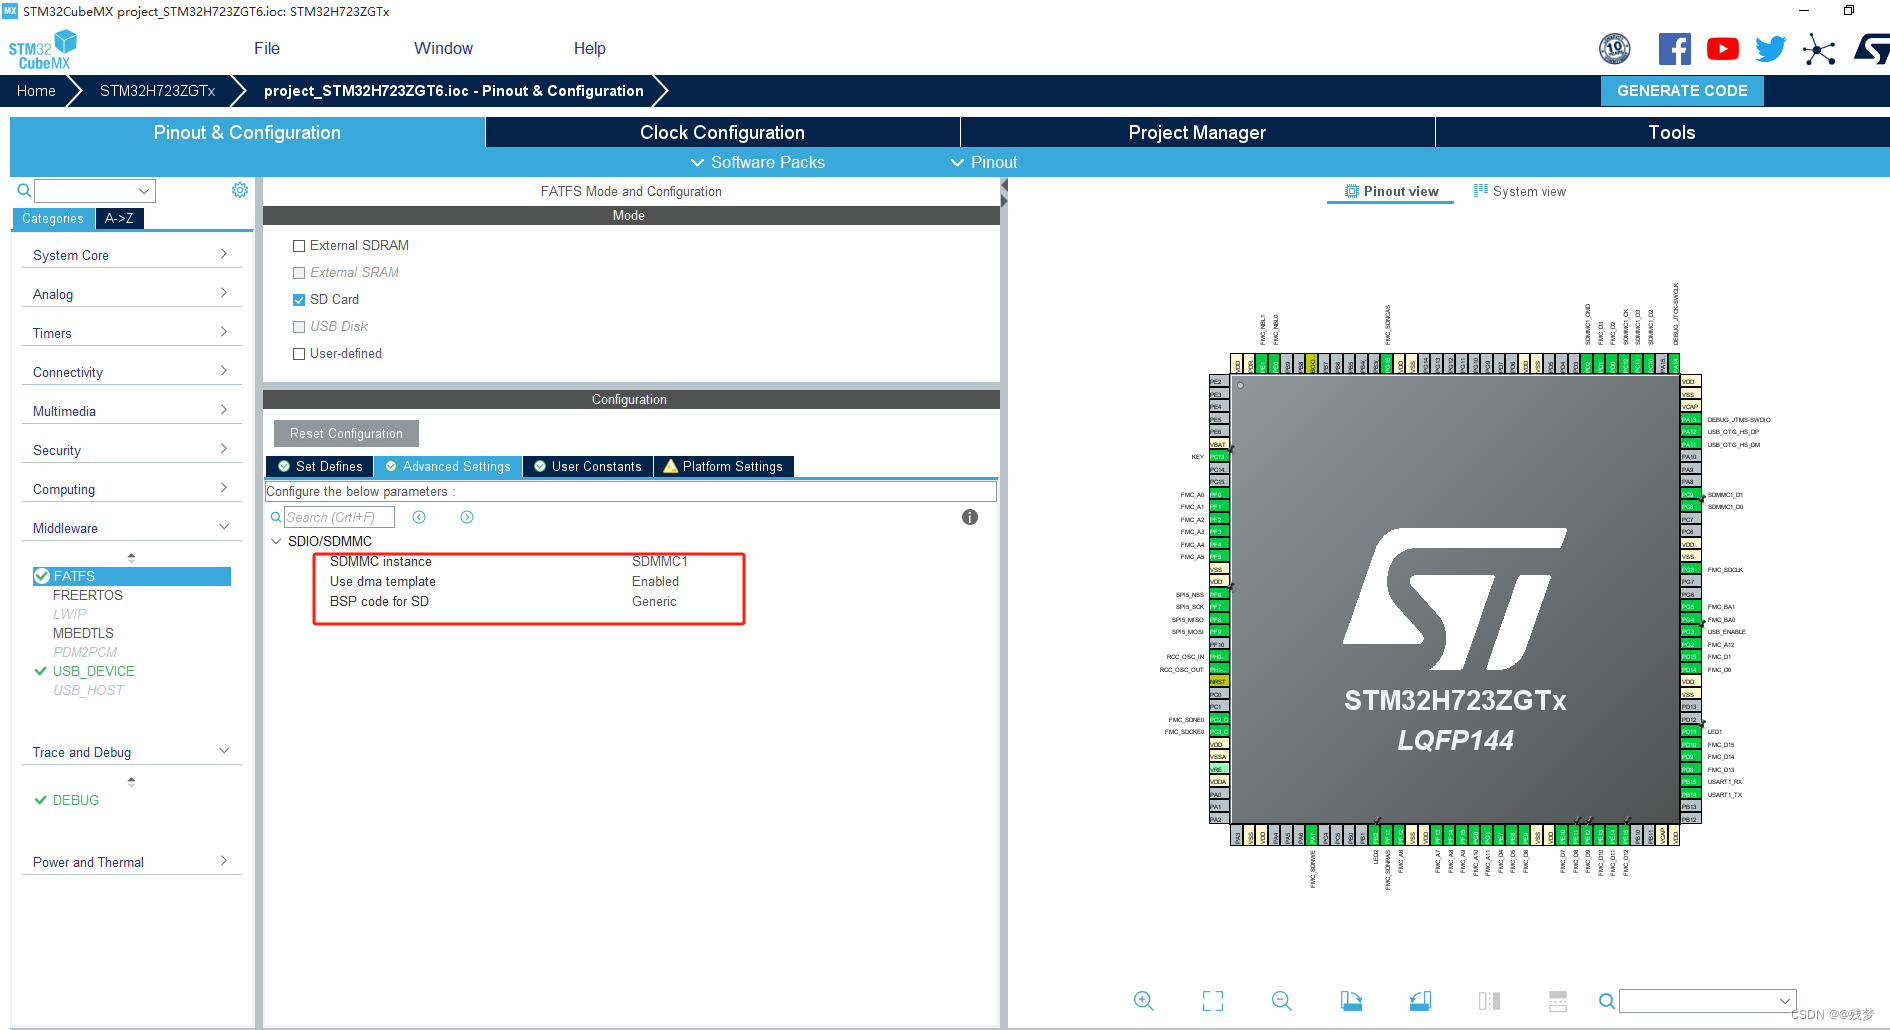Click the search magnifier in categories panel
This screenshot has height=1030, width=1890.
coord(24,190)
